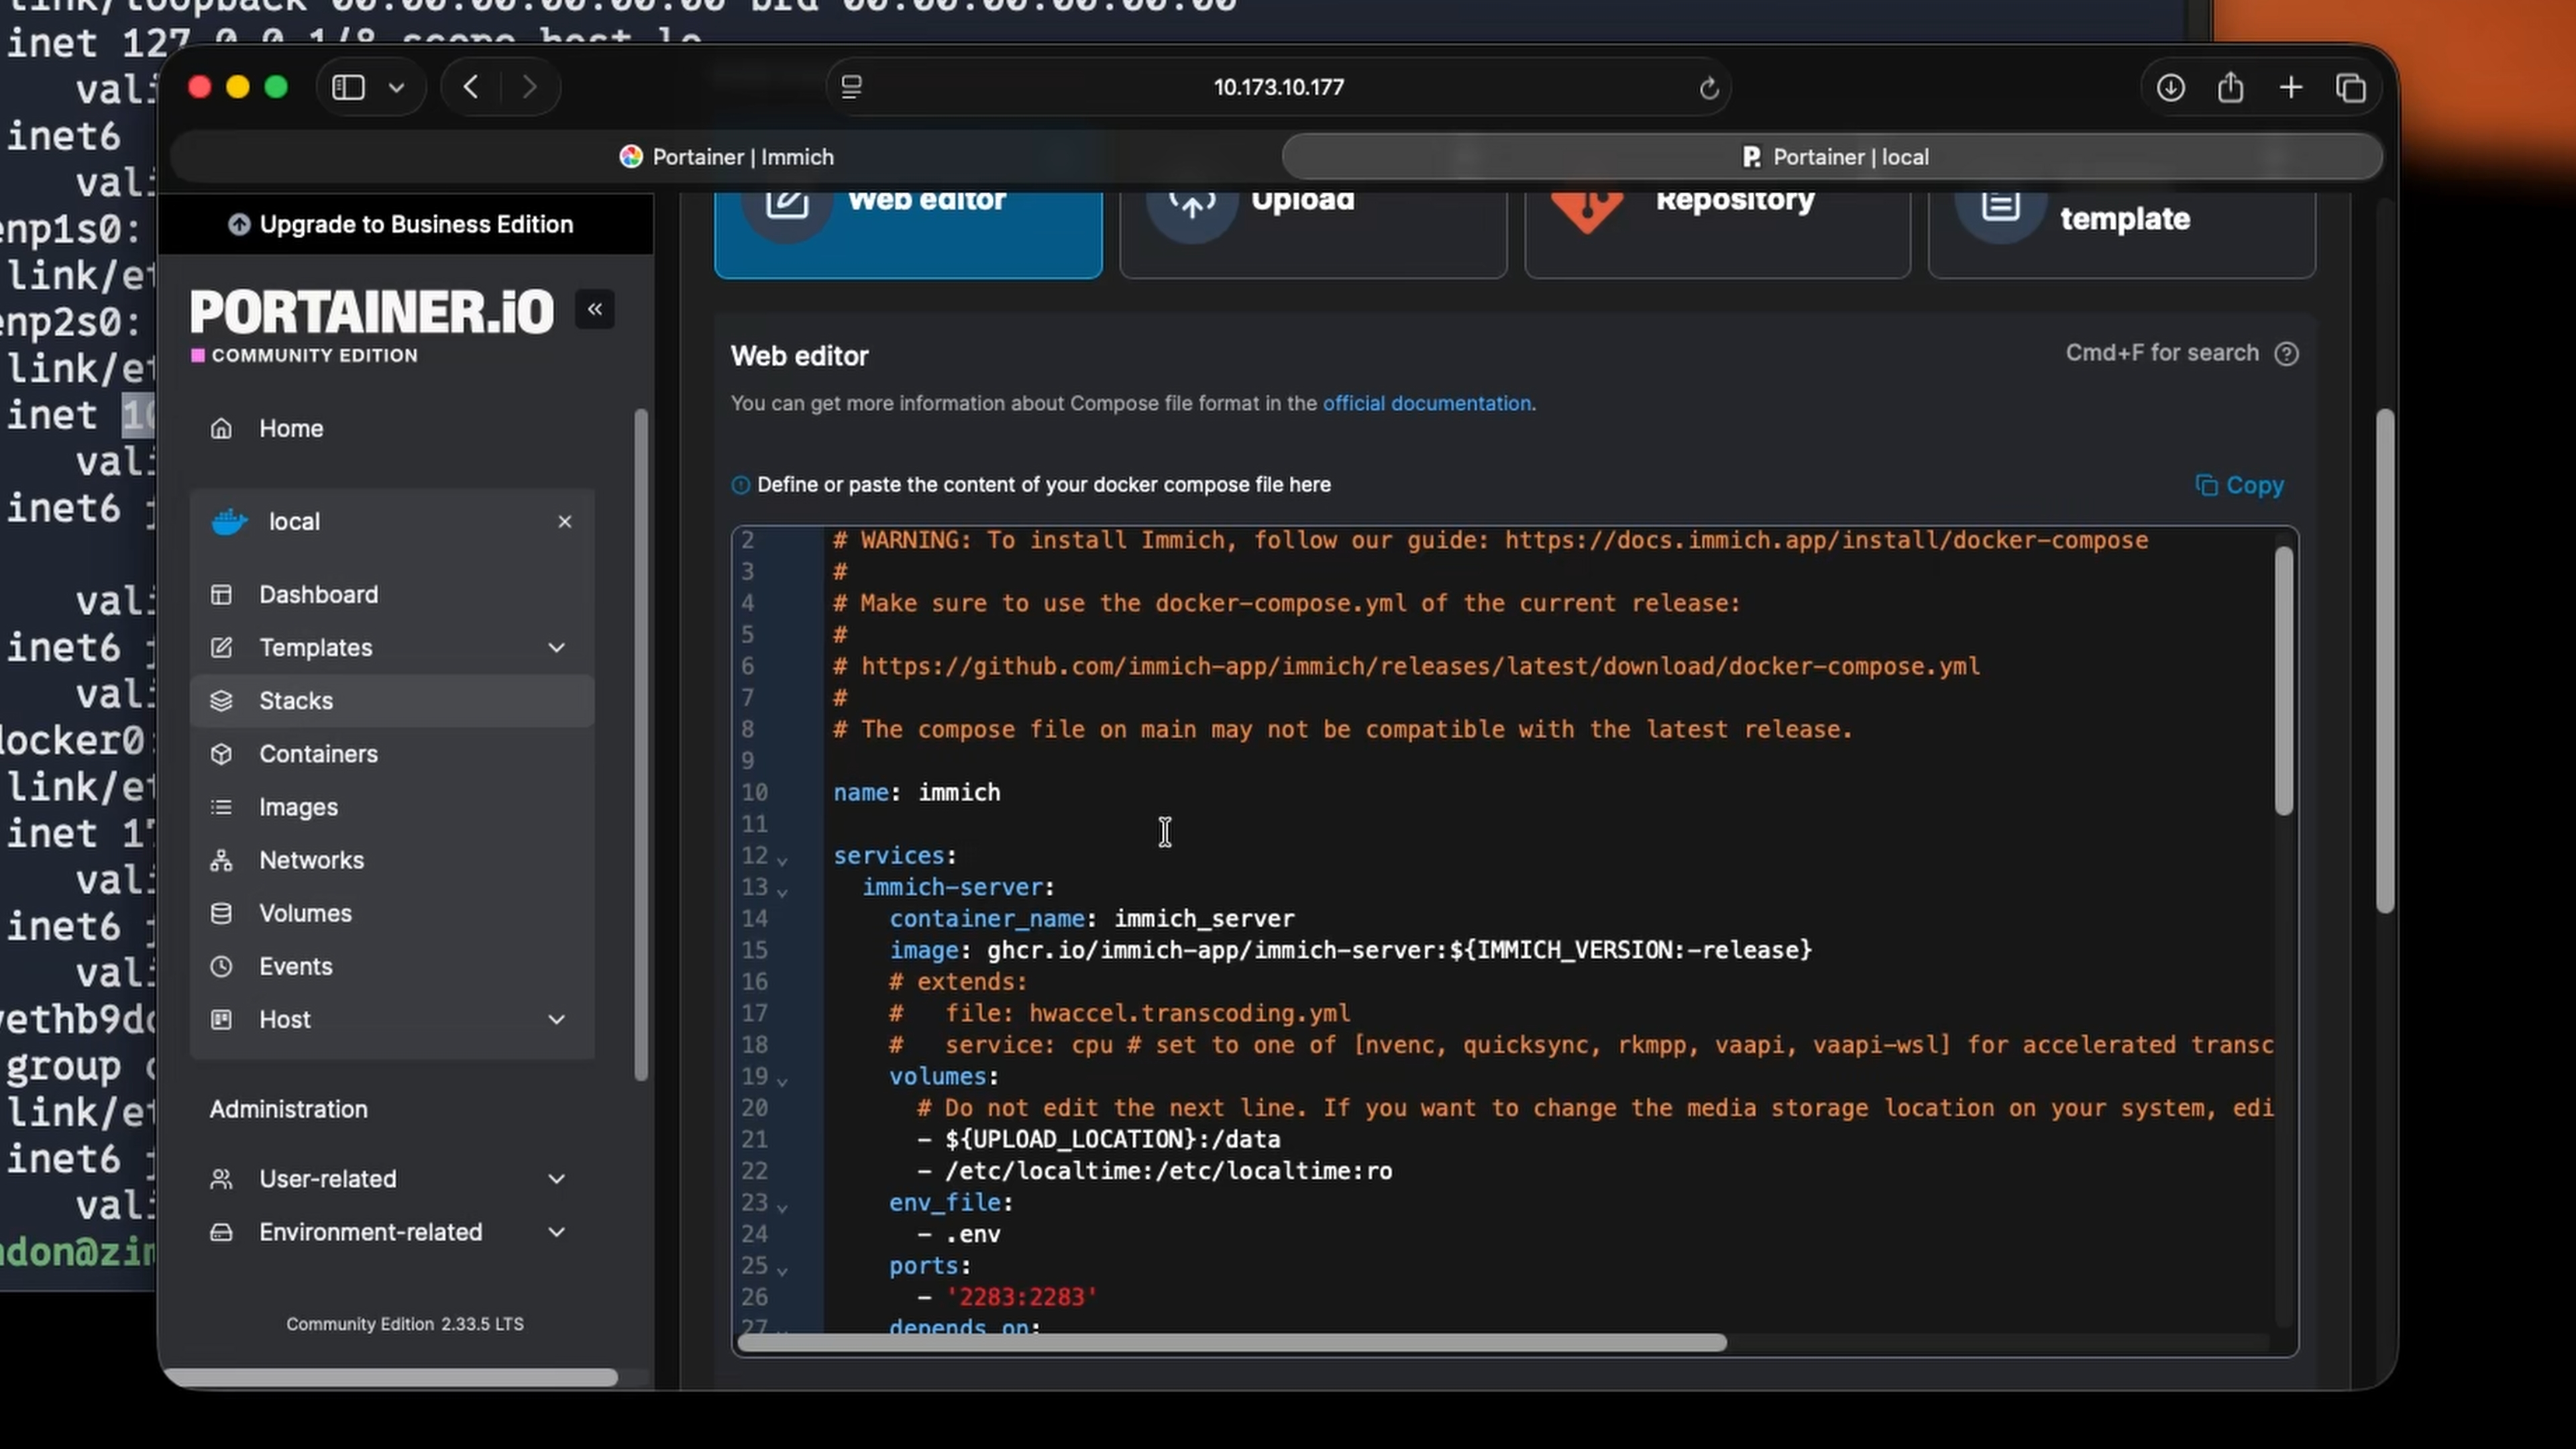The height and width of the screenshot is (1449, 2576).
Task: Go to Images in the sidebar
Action: (298, 807)
